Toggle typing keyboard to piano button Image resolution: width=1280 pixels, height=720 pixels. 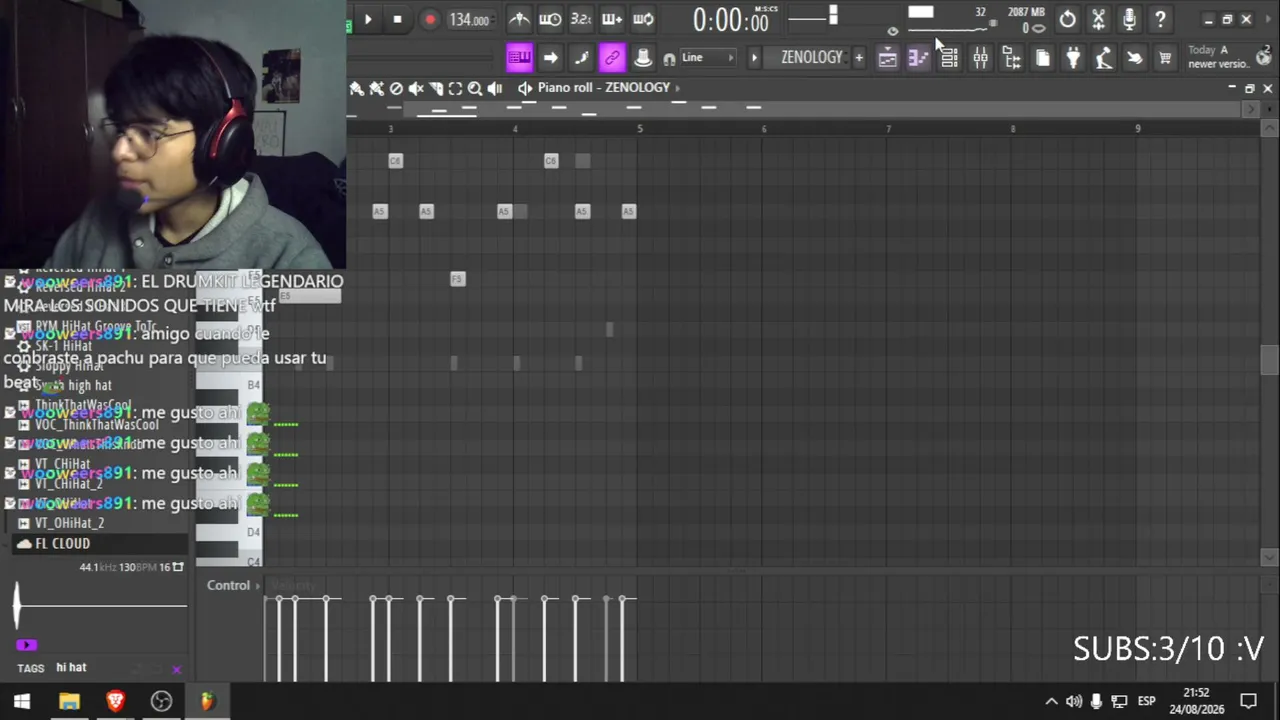click(519, 58)
